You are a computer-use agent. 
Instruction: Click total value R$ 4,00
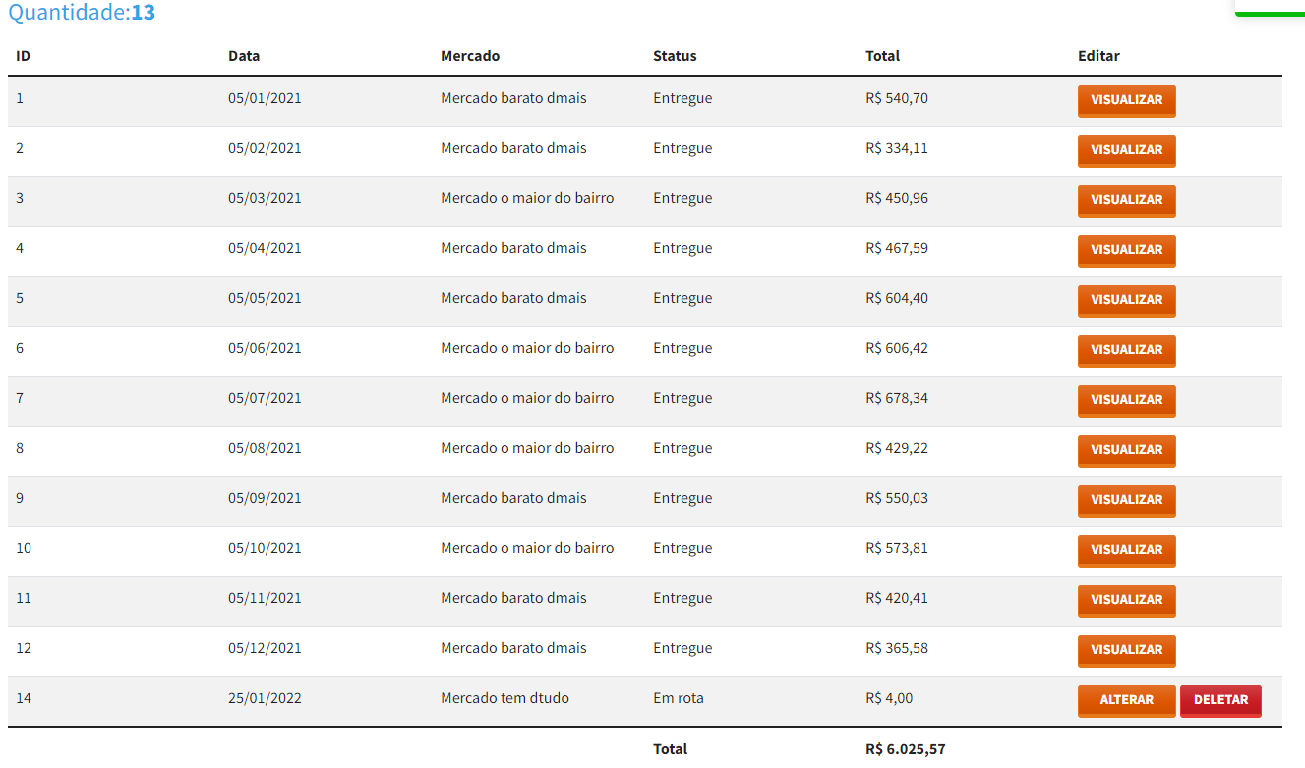889,698
